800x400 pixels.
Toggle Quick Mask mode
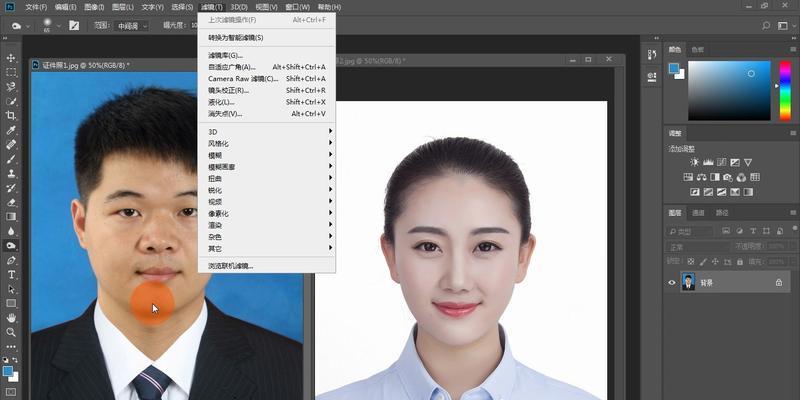pyautogui.click(x=11, y=392)
